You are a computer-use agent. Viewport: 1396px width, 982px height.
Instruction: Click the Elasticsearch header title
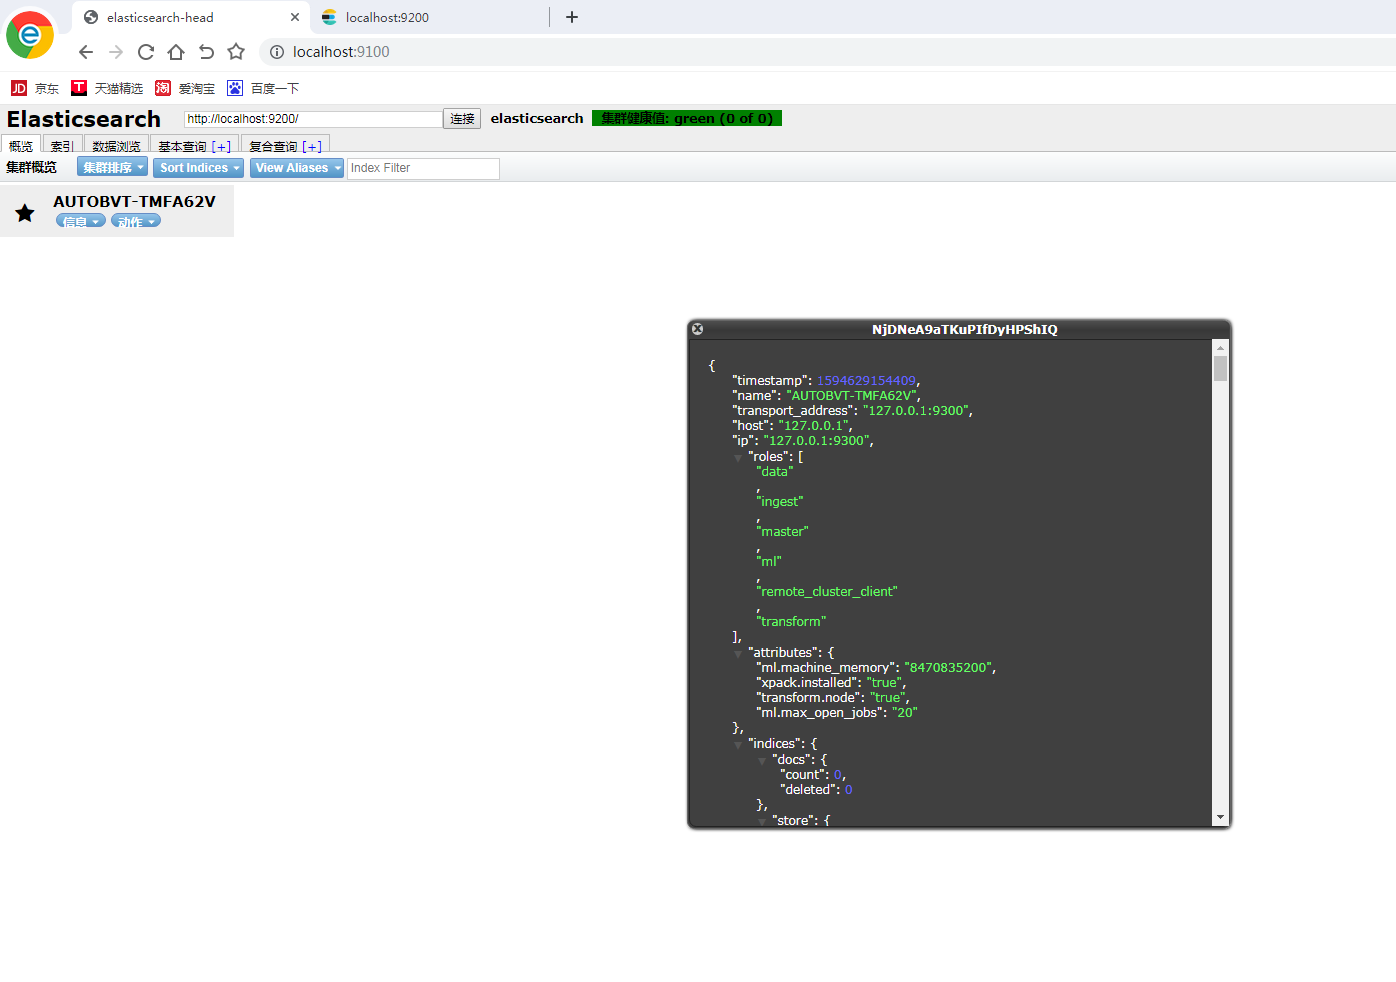coord(84,119)
